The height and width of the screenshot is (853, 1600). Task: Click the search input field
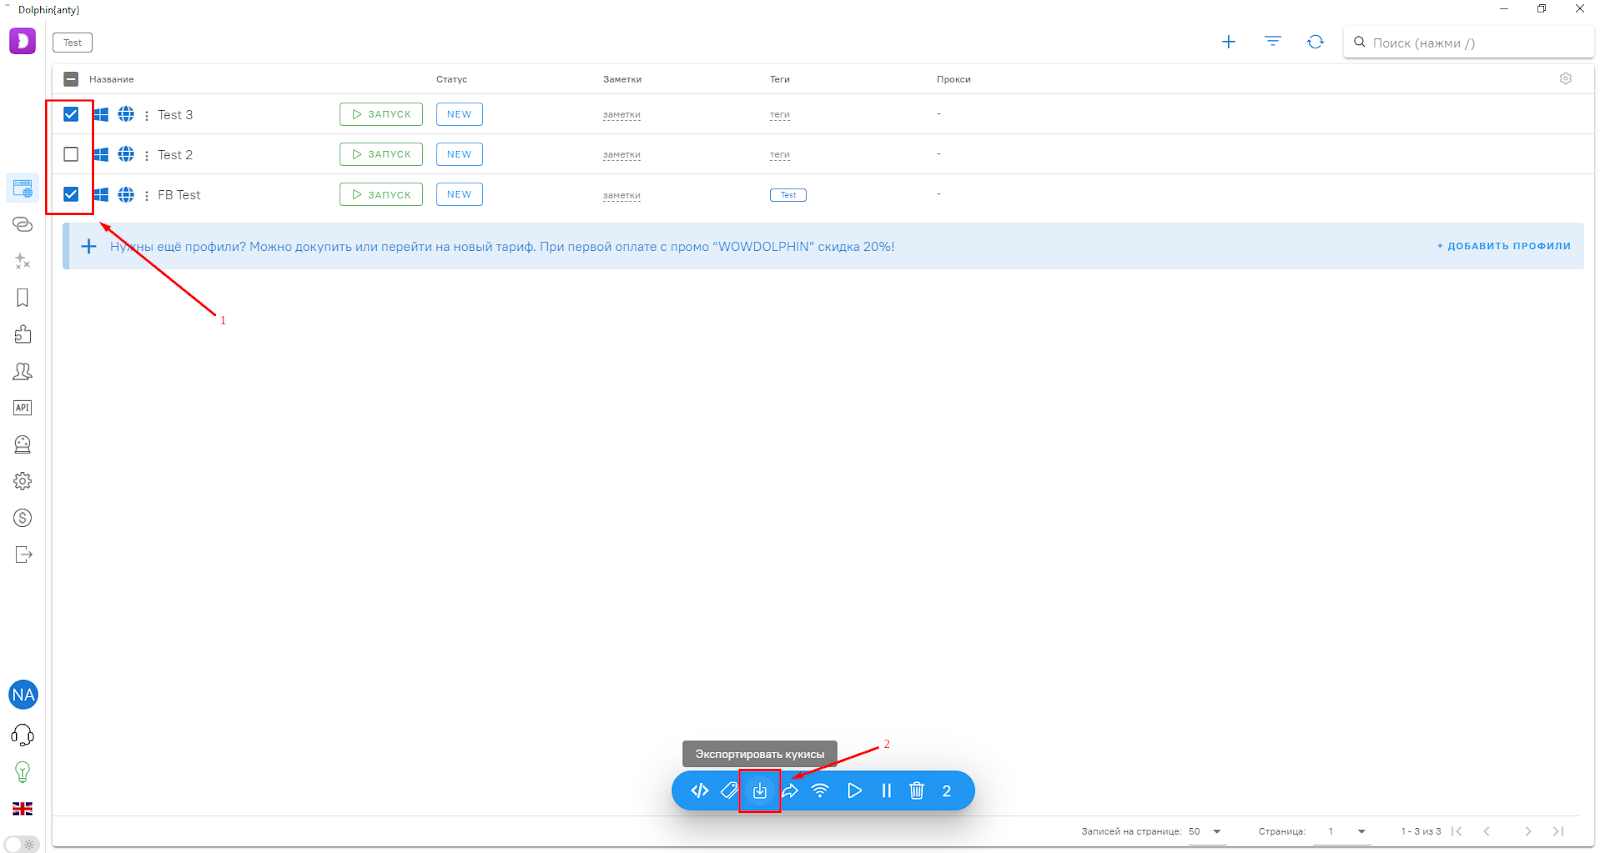click(x=1470, y=43)
